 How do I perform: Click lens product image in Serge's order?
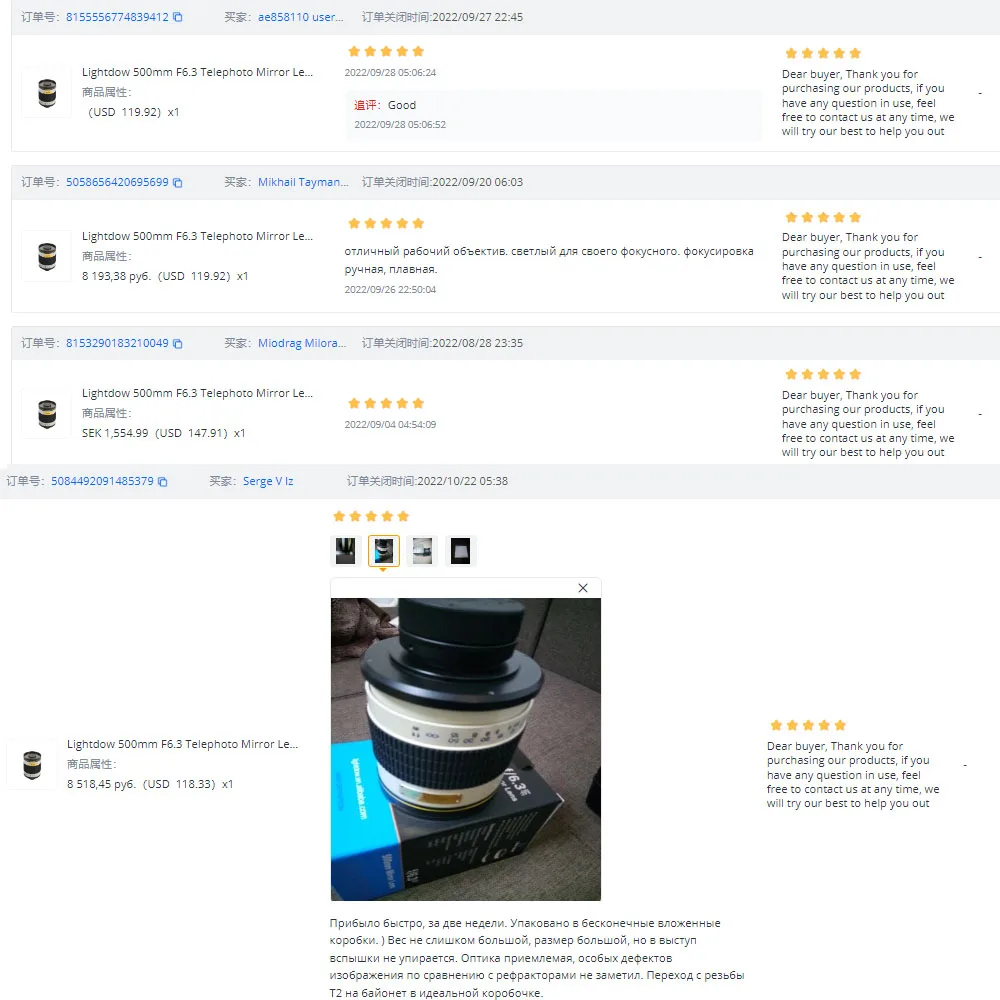pyautogui.click(x=32, y=765)
